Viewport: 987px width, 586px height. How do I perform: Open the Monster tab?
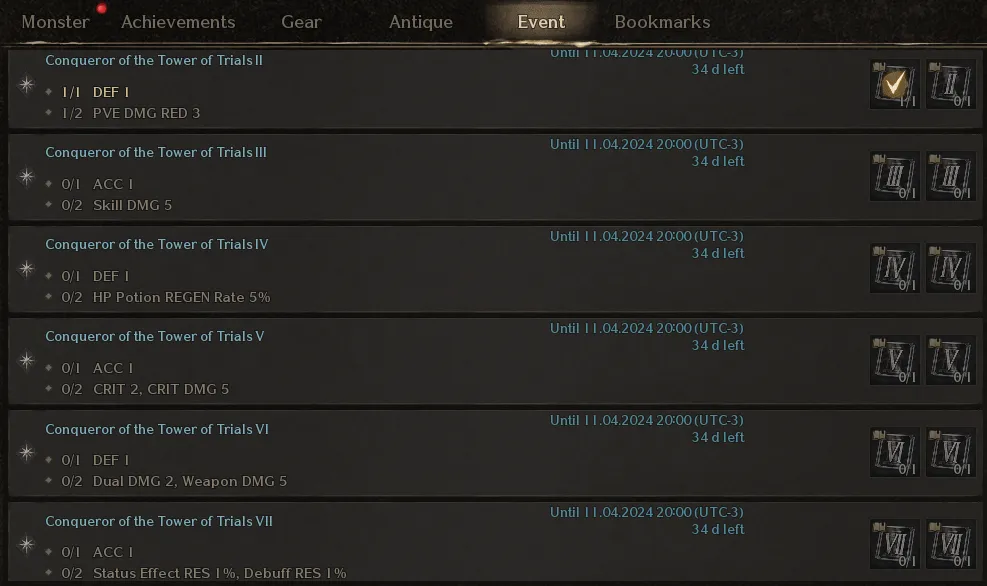55,22
